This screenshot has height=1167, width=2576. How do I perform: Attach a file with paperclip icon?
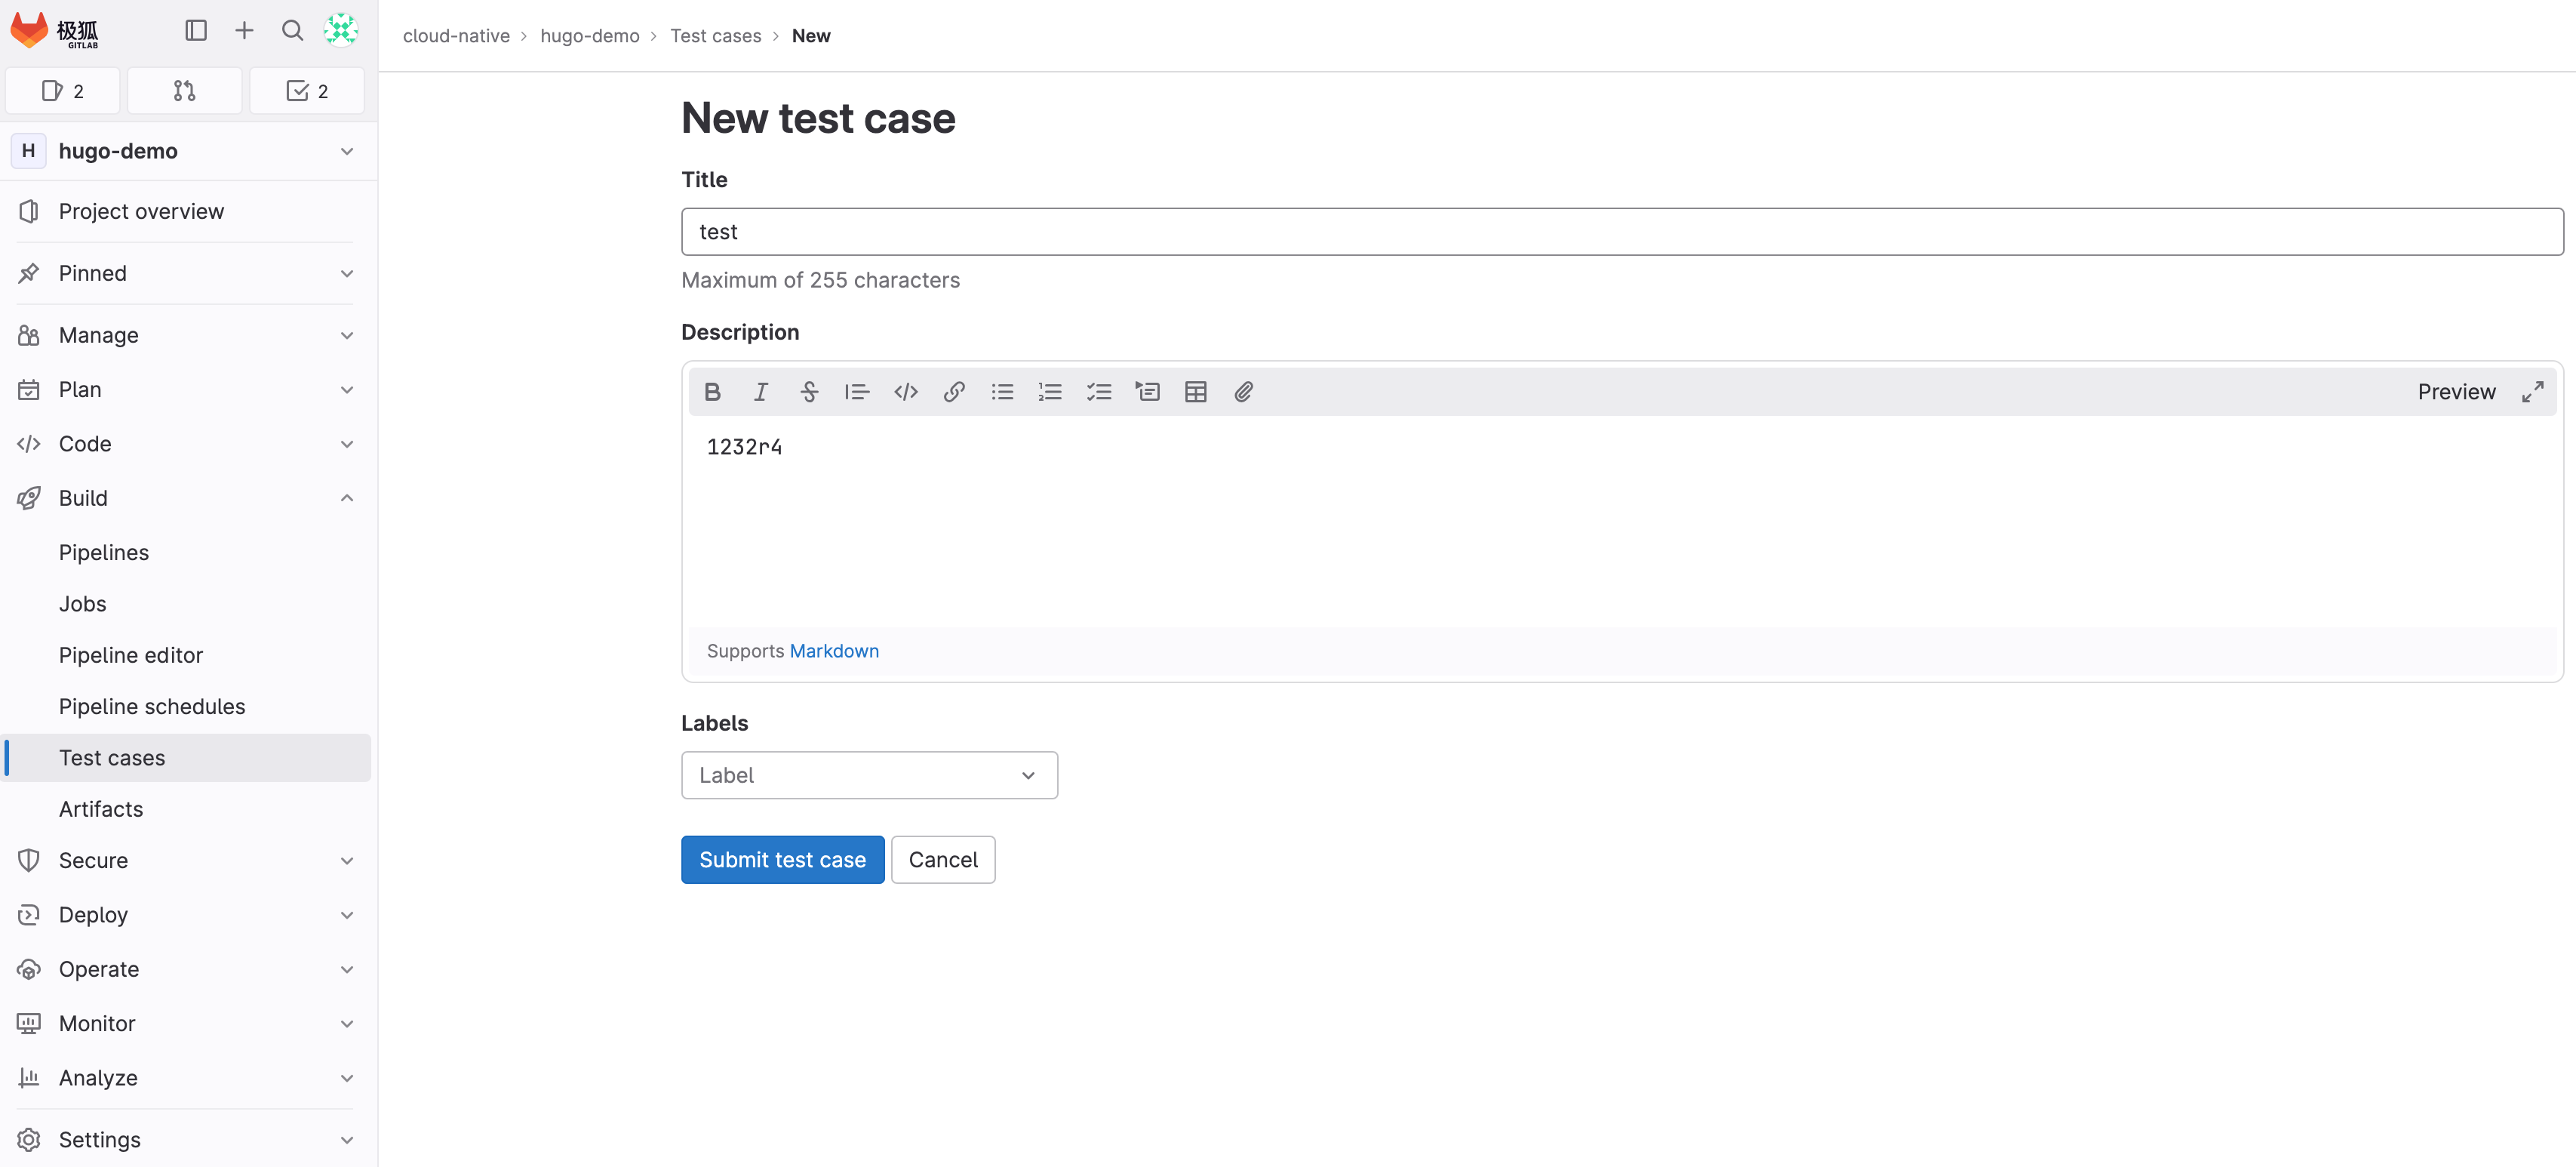tap(1243, 392)
